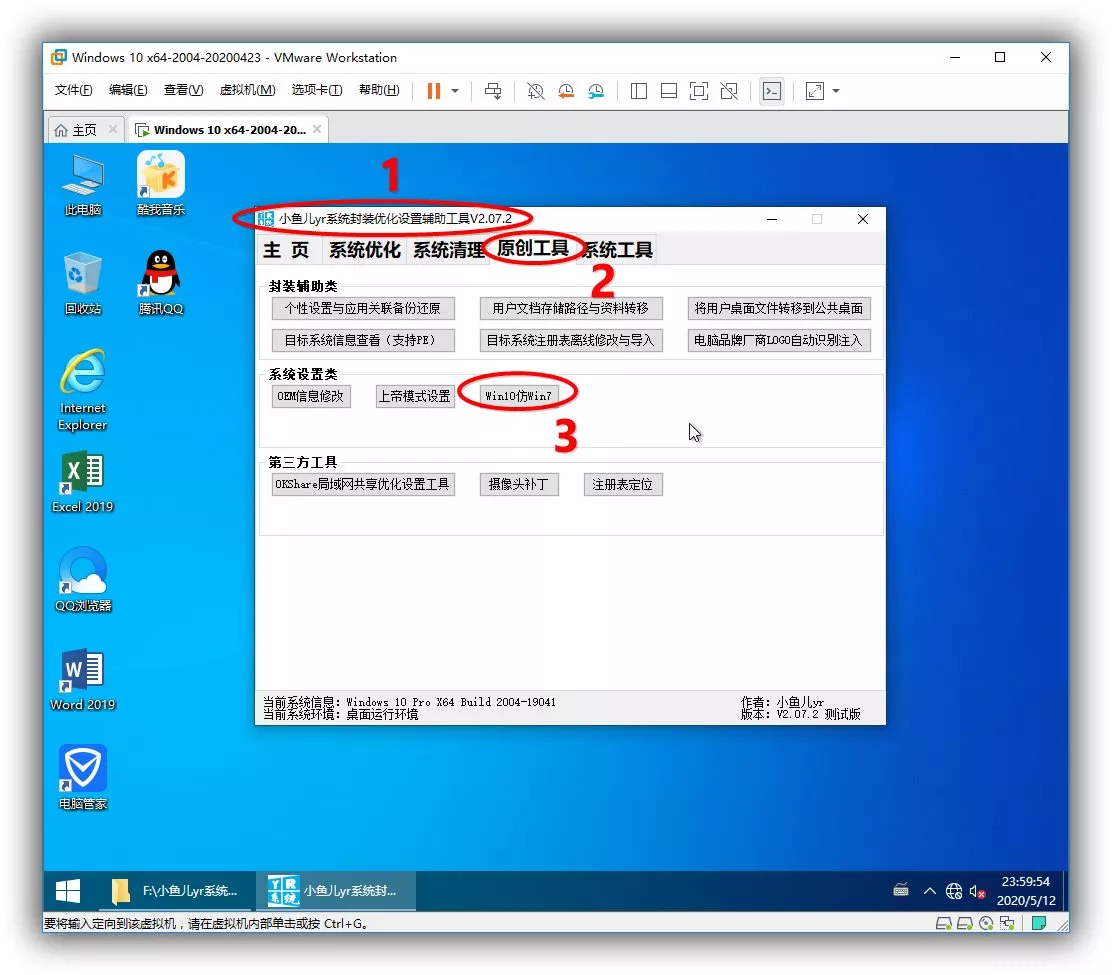This screenshot has height=975, width=1112.
Task: Open the suspend power options dropdown arrow
Action: [455, 91]
